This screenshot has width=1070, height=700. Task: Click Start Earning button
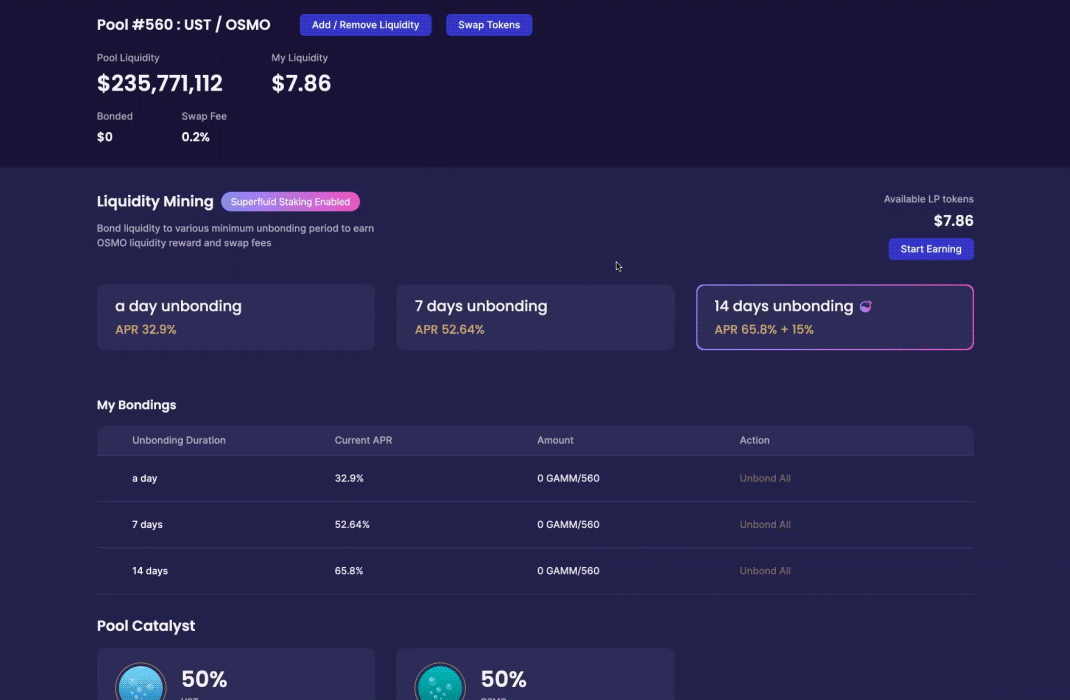click(931, 249)
